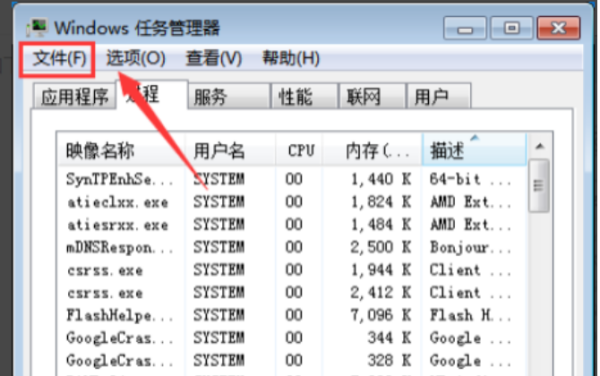Screen dimensions: 600x376
Task: Select the SynTPEnhSe... process name
Action: click(x=119, y=179)
